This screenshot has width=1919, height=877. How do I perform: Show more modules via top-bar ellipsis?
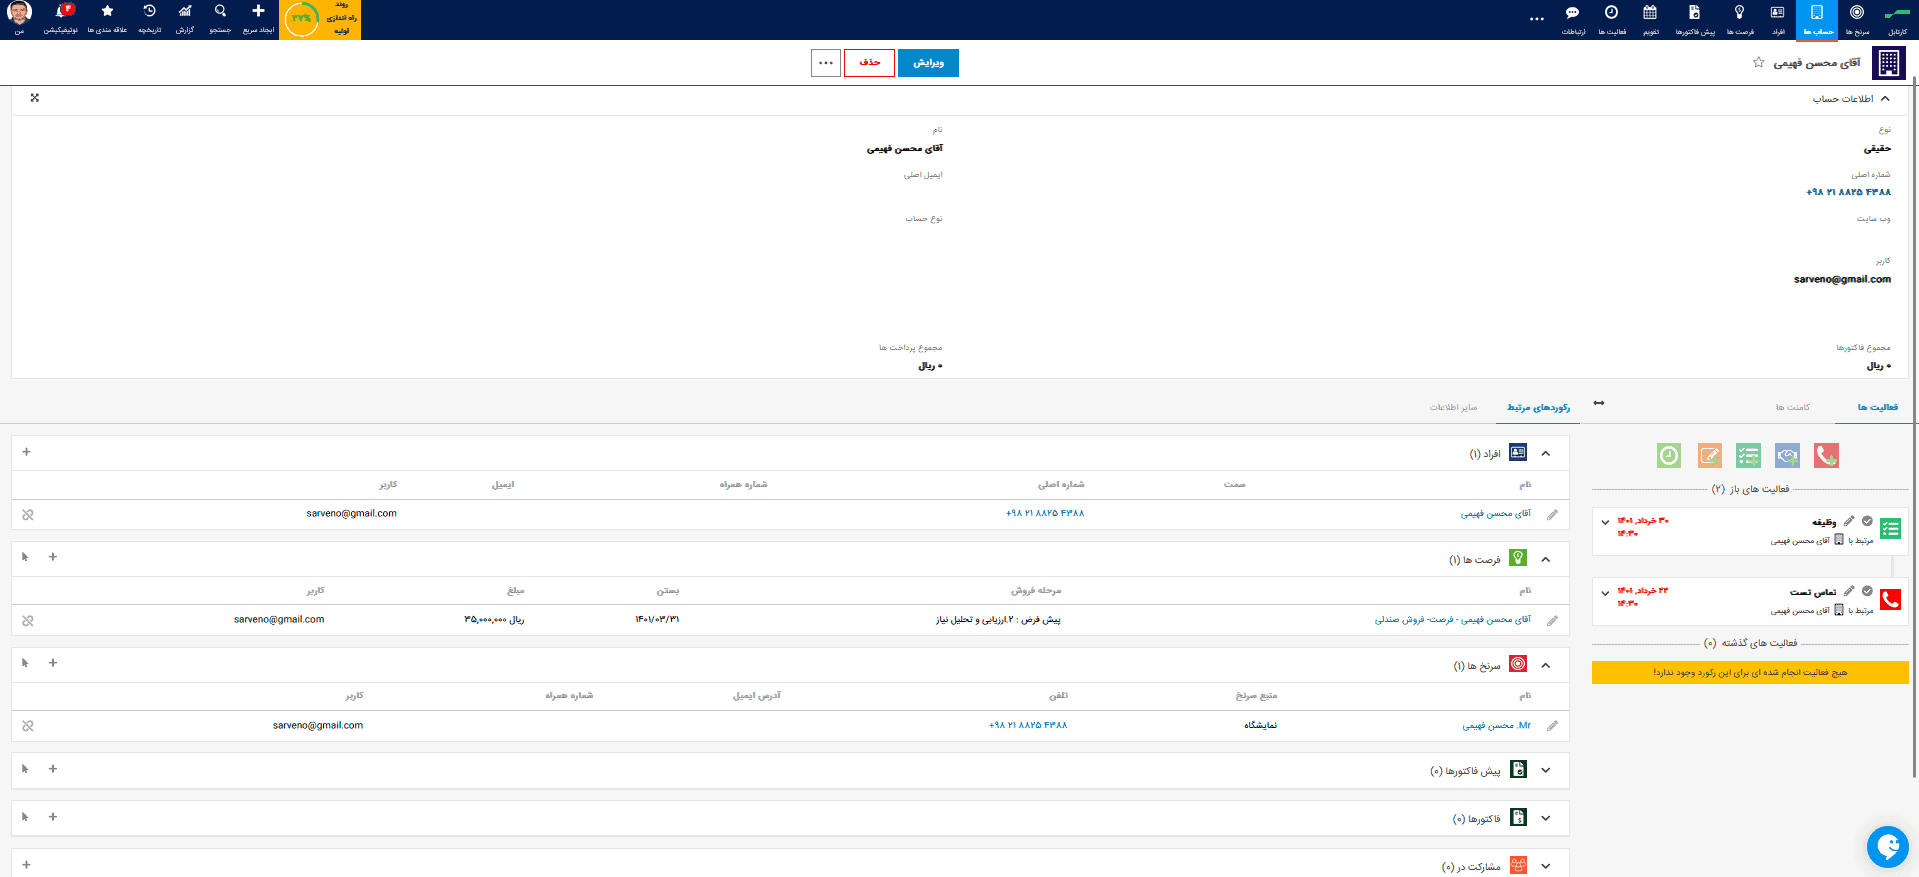[1537, 19]
